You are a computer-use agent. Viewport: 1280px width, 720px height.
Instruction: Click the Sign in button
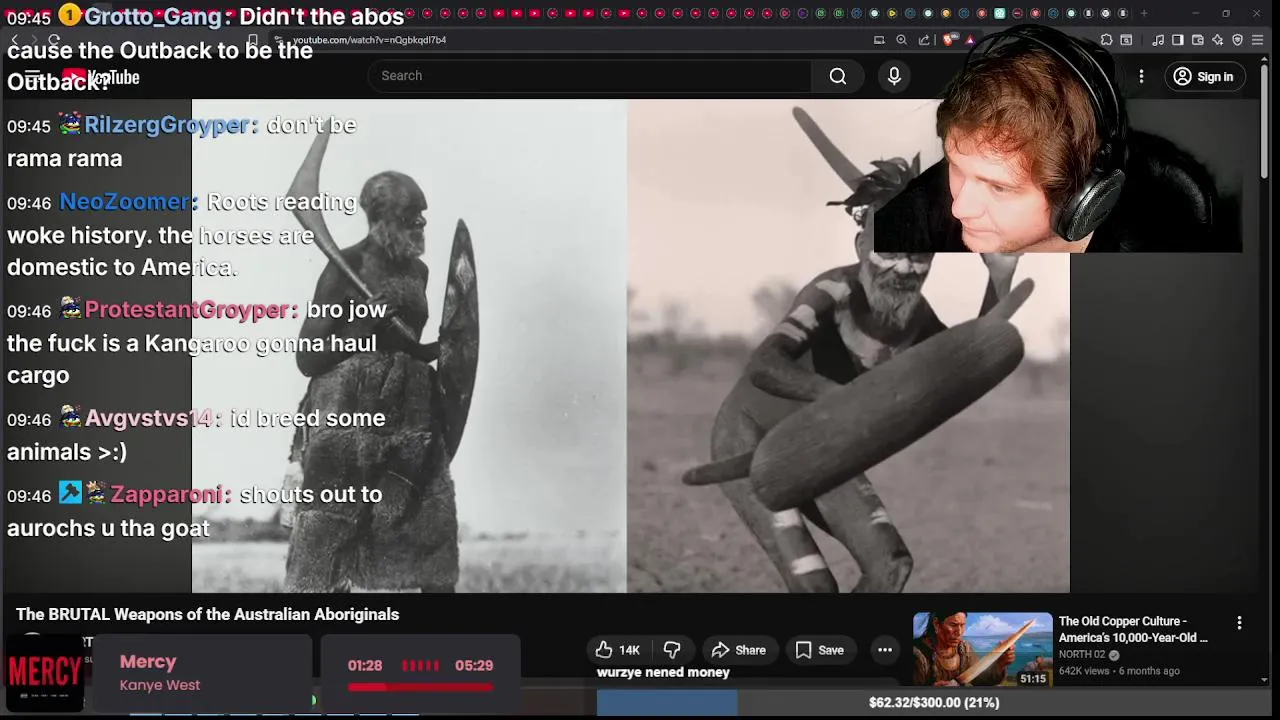click(x=1204, y=76)
